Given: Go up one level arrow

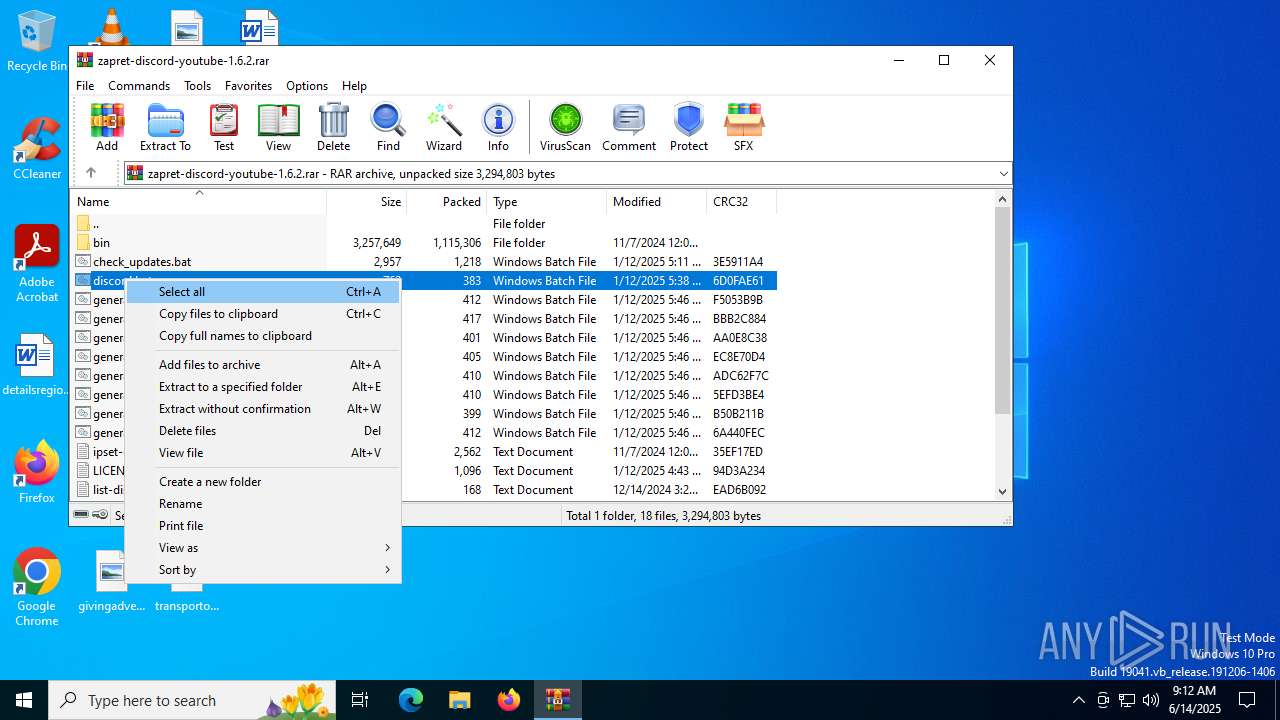Looking at the screenshot, I should click(90, 173).
